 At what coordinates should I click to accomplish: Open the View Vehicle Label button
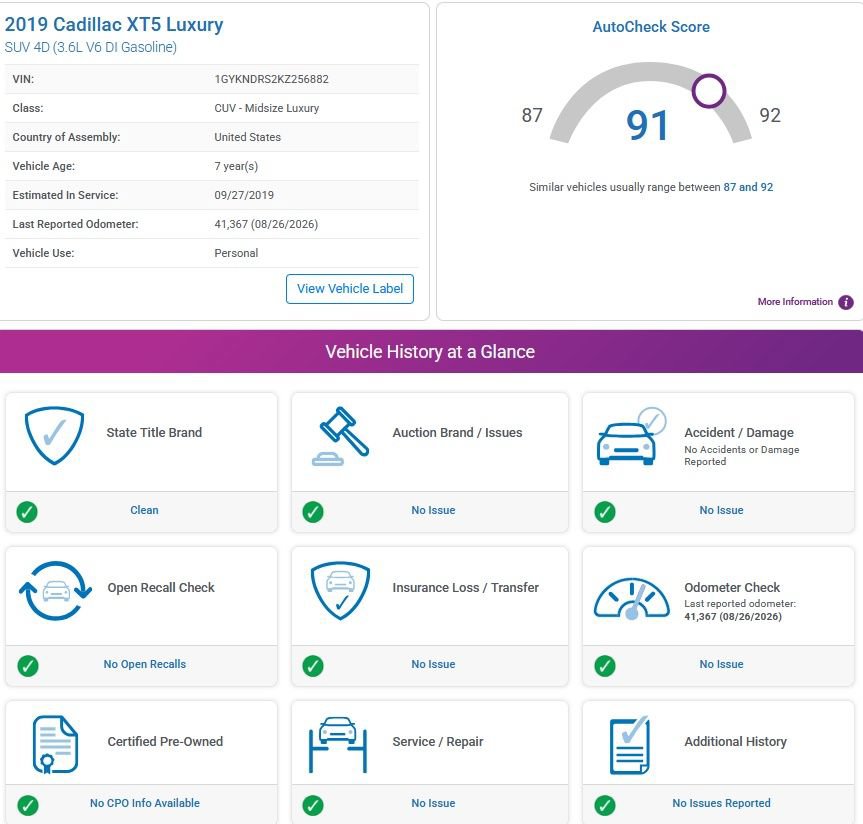[349, 288]
